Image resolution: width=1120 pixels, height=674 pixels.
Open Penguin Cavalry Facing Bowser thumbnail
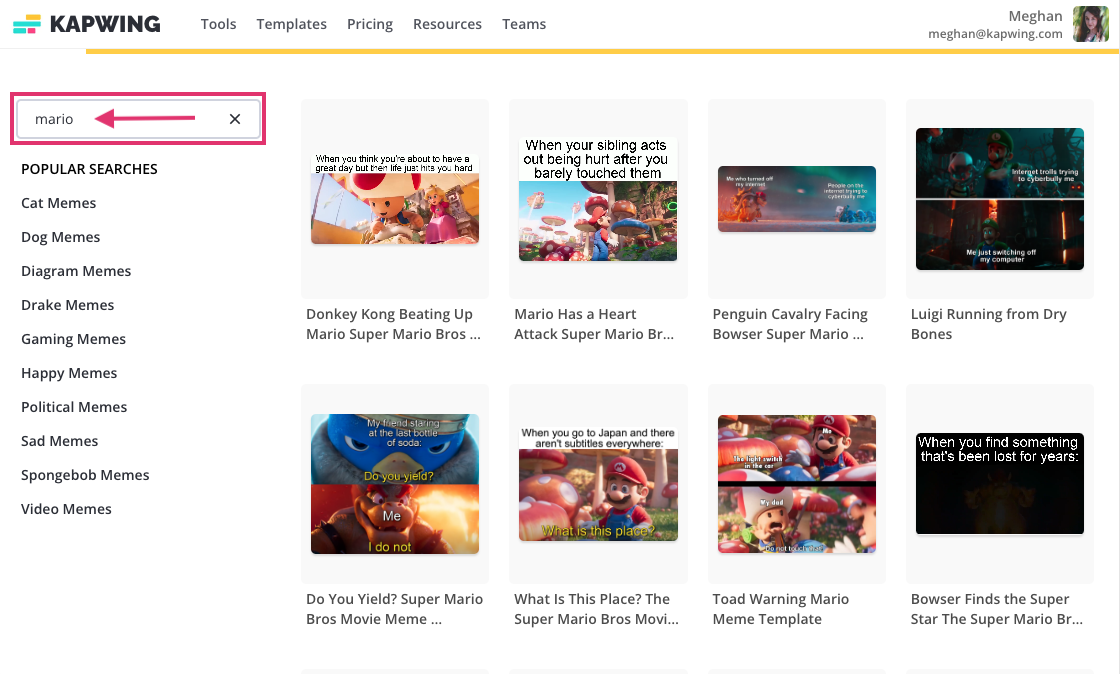pos(796,198)
